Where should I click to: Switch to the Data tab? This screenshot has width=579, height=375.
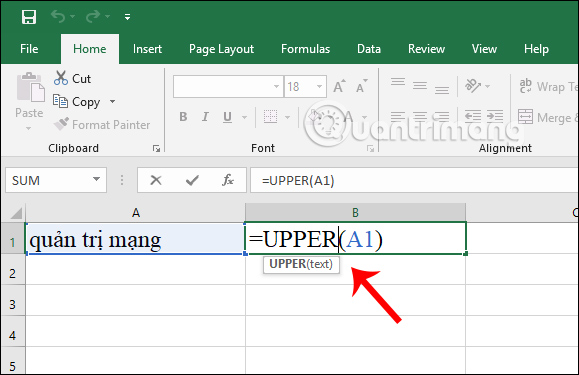point(369,49)
